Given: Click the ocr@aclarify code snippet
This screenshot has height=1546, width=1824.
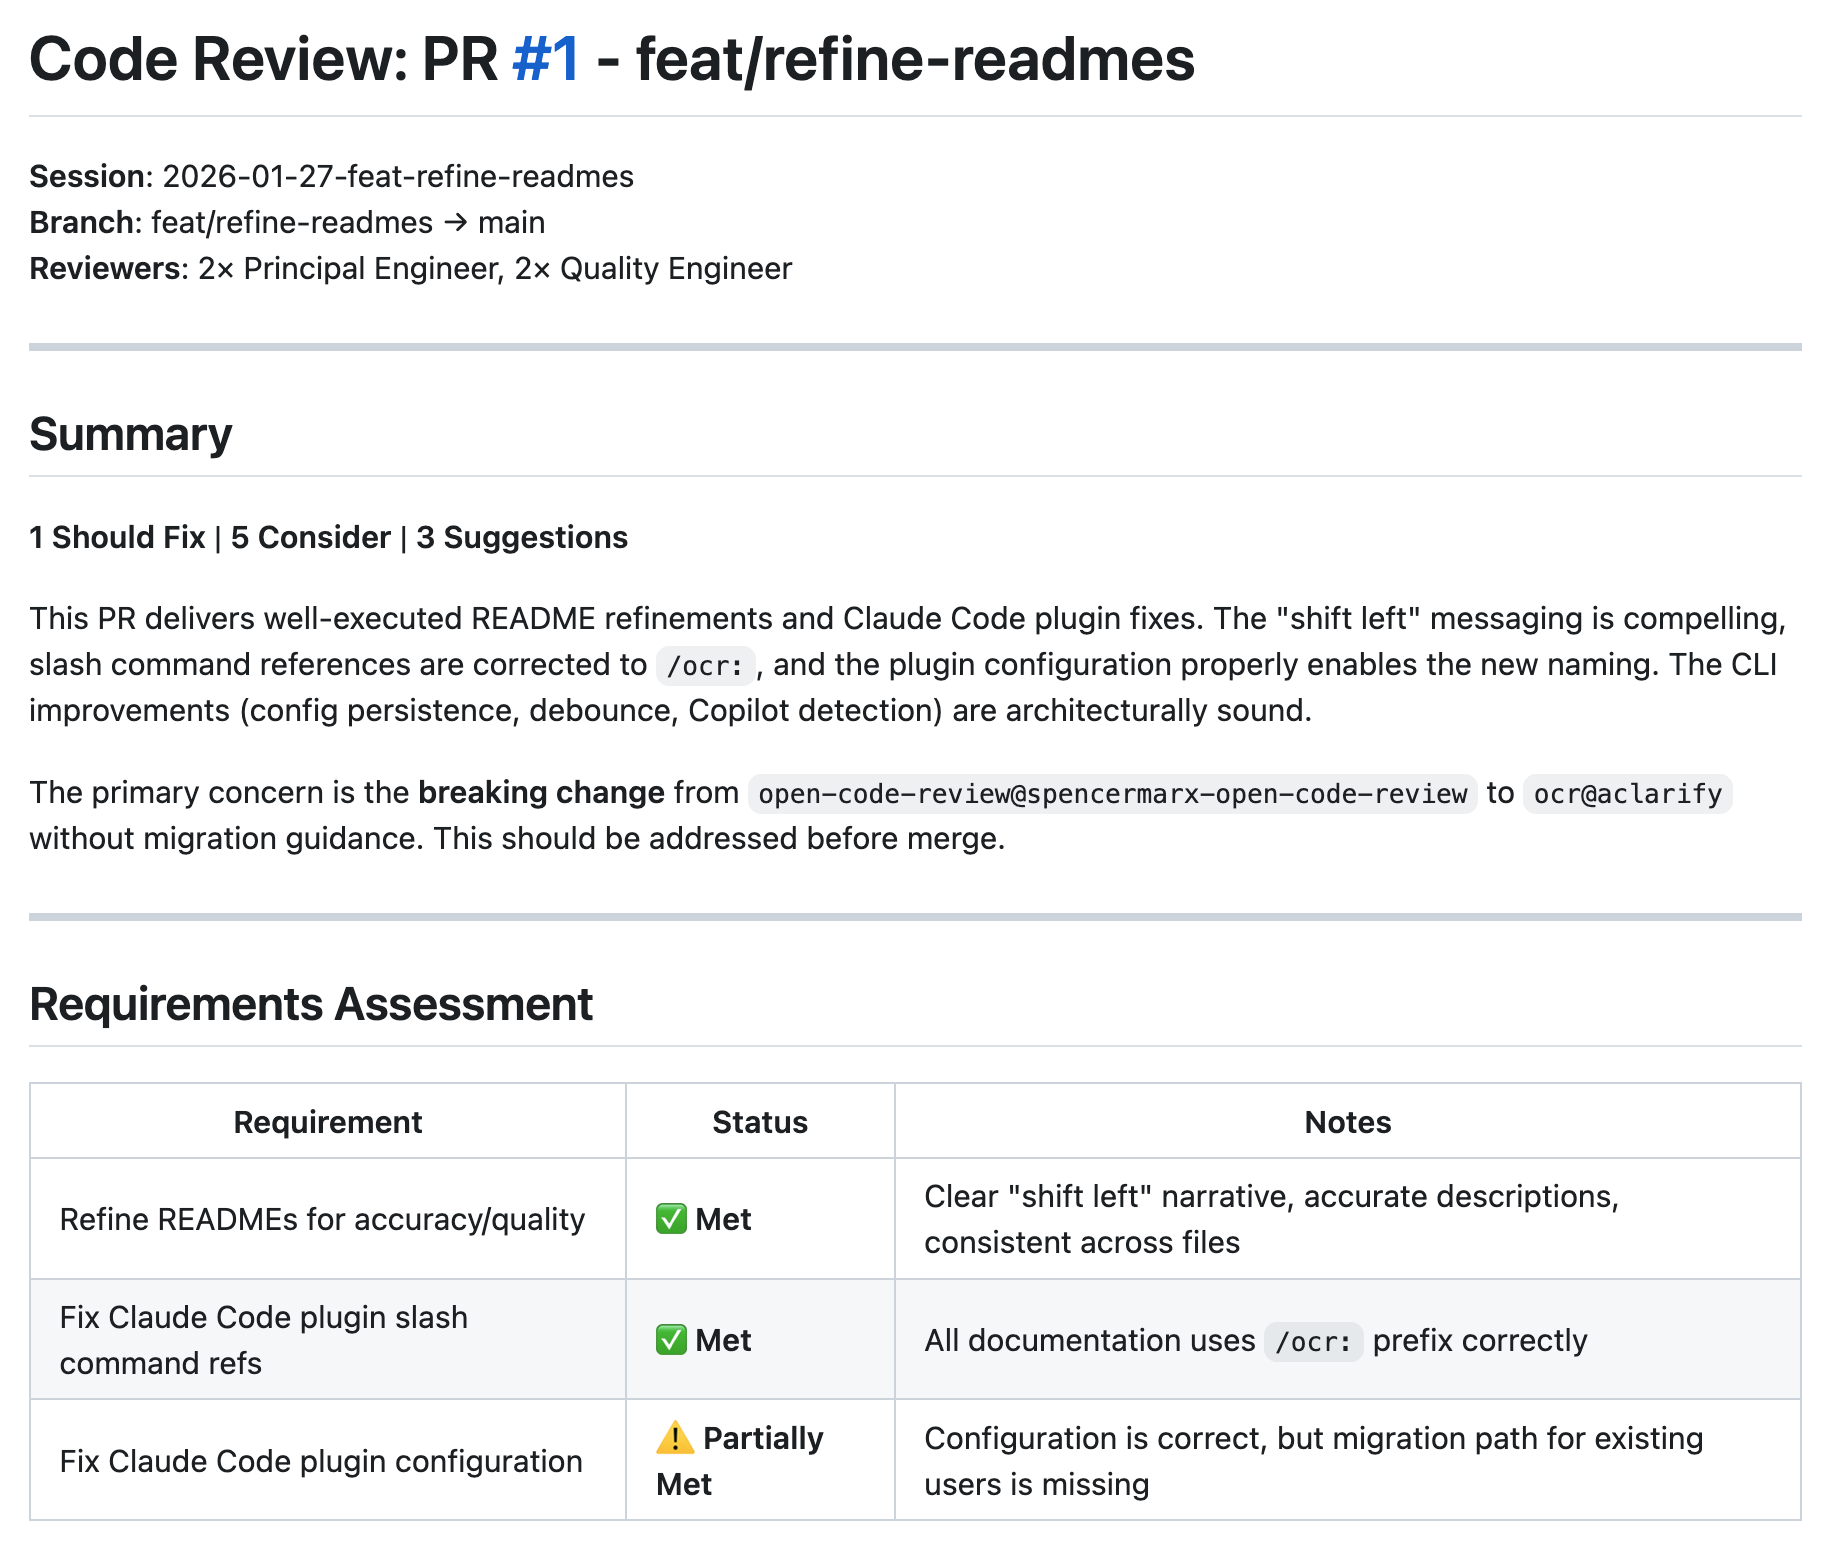Looking at the screenshot, I should coord(1627,795).
